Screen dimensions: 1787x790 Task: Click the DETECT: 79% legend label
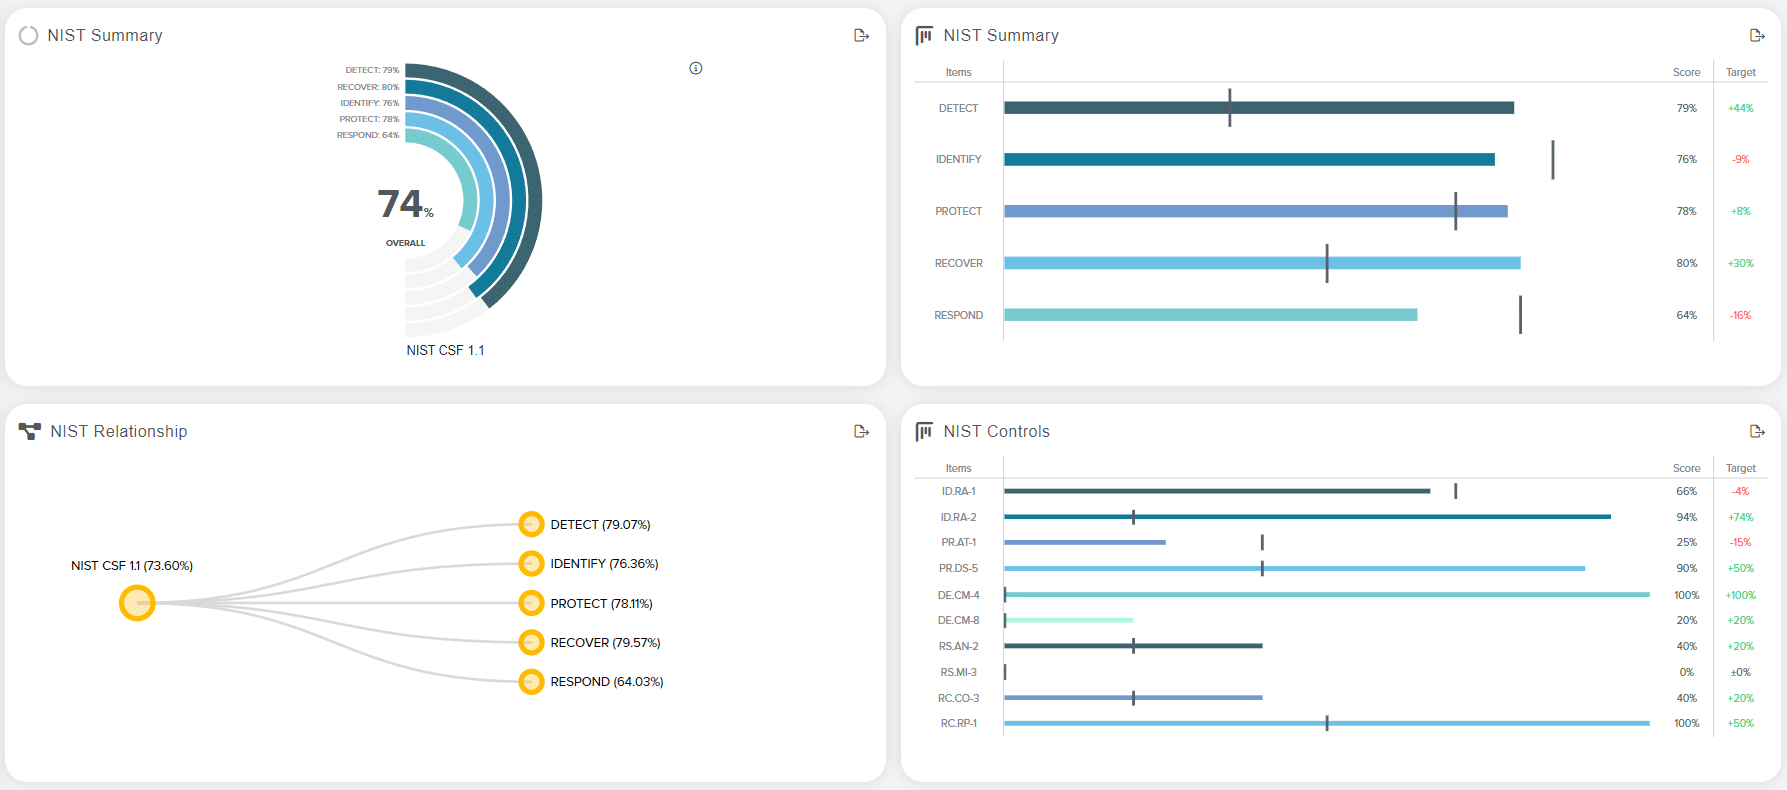tap(372, 70)
